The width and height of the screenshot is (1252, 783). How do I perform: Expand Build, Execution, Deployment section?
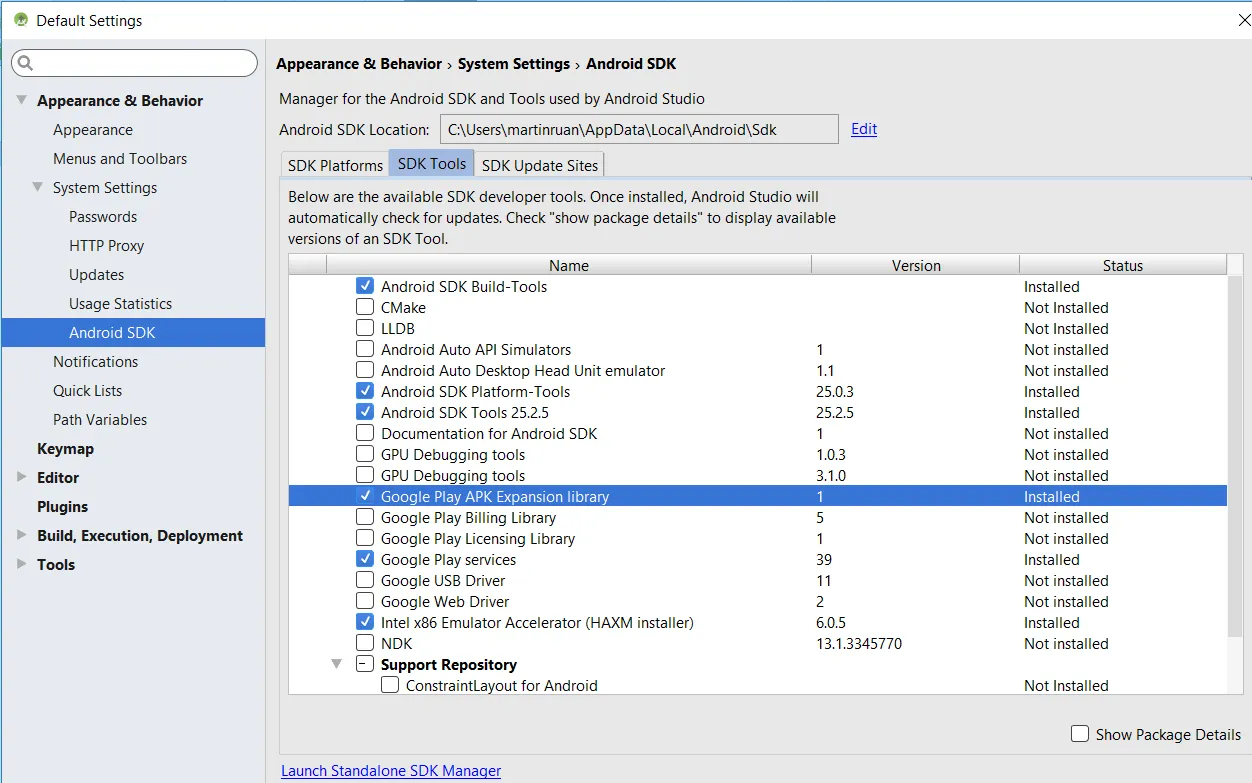22,535
